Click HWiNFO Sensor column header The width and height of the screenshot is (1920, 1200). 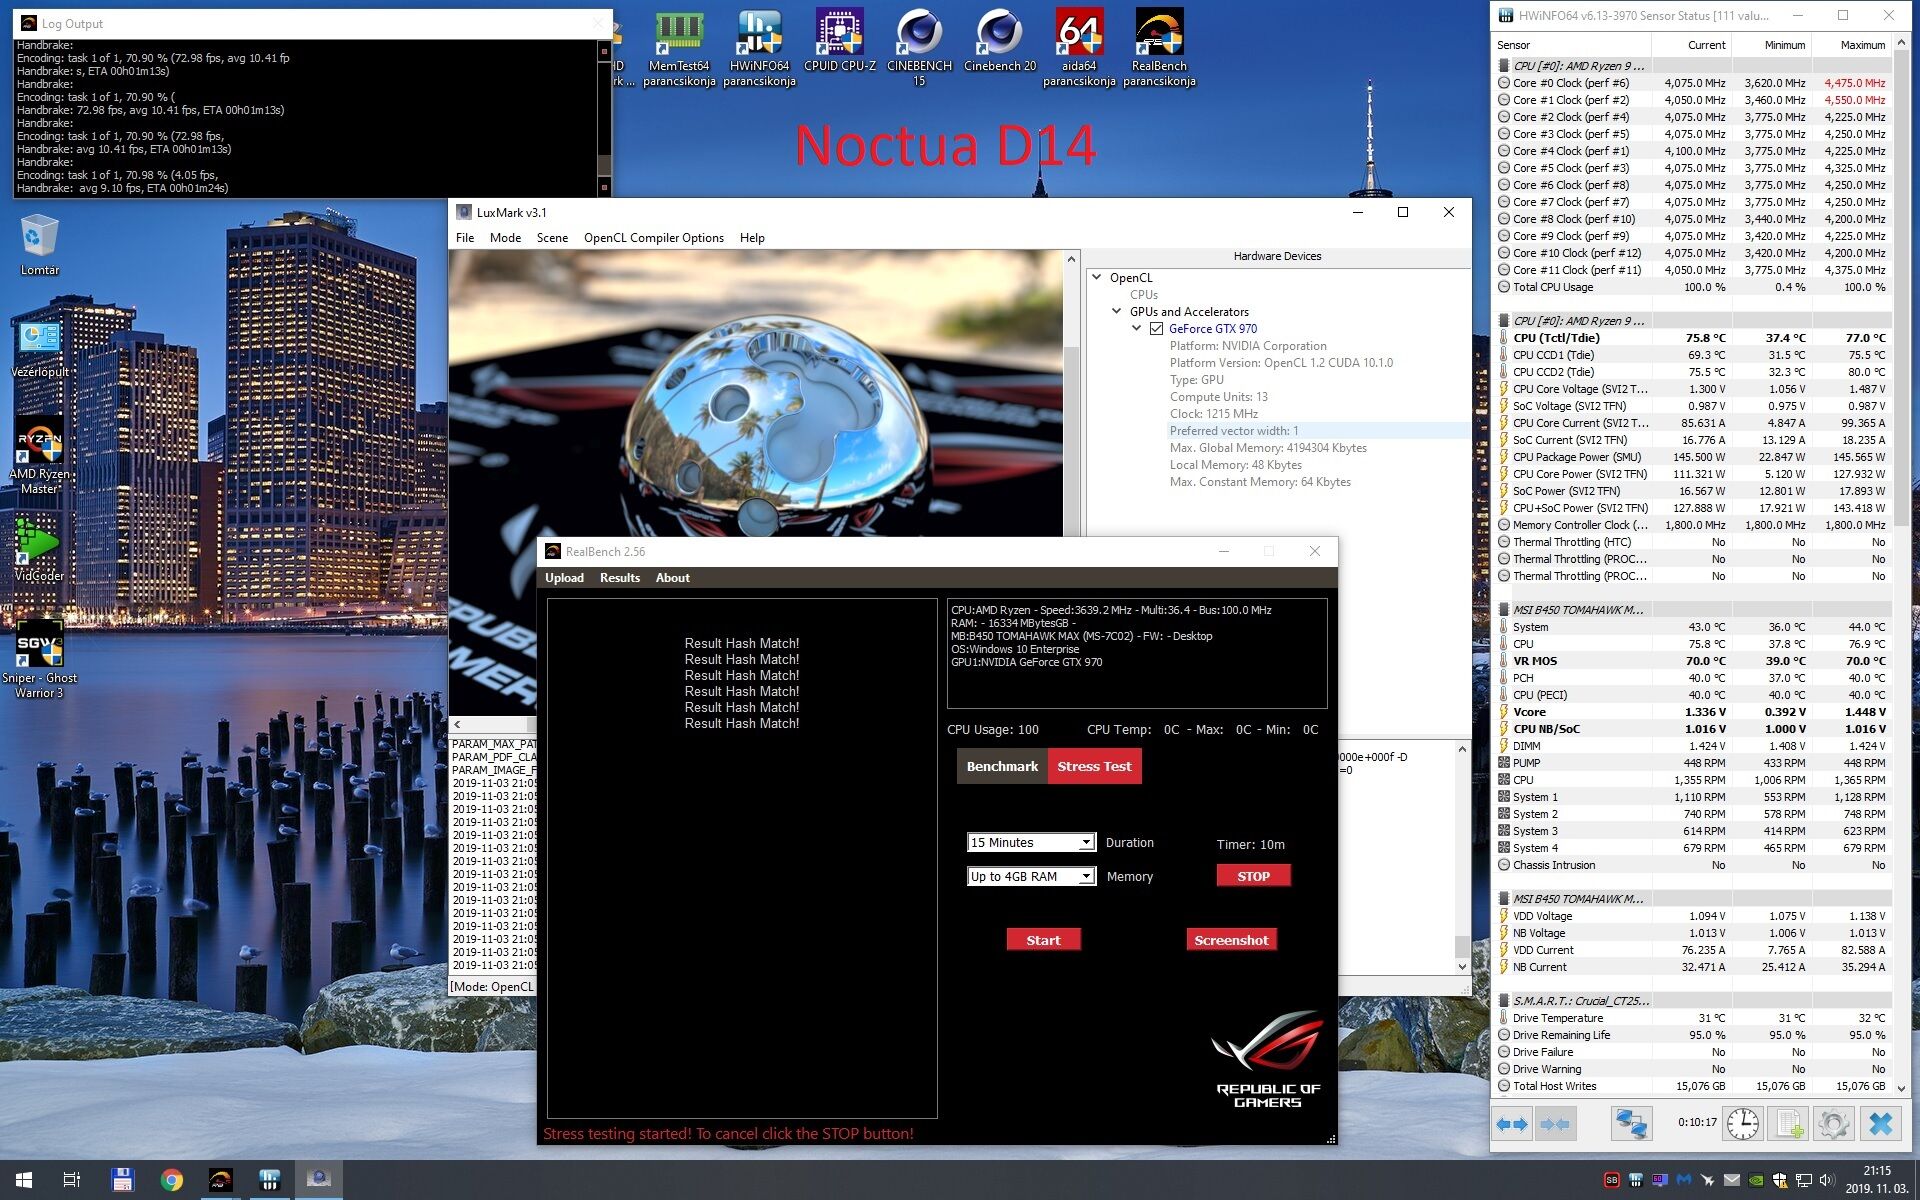point(1570,45)
